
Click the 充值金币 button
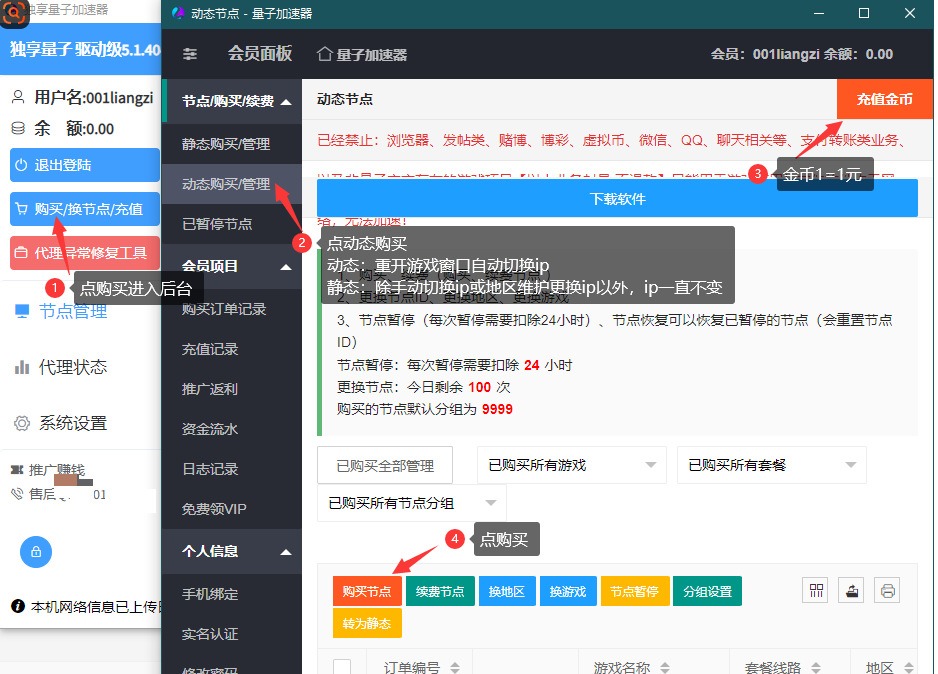tap(884, 99)
